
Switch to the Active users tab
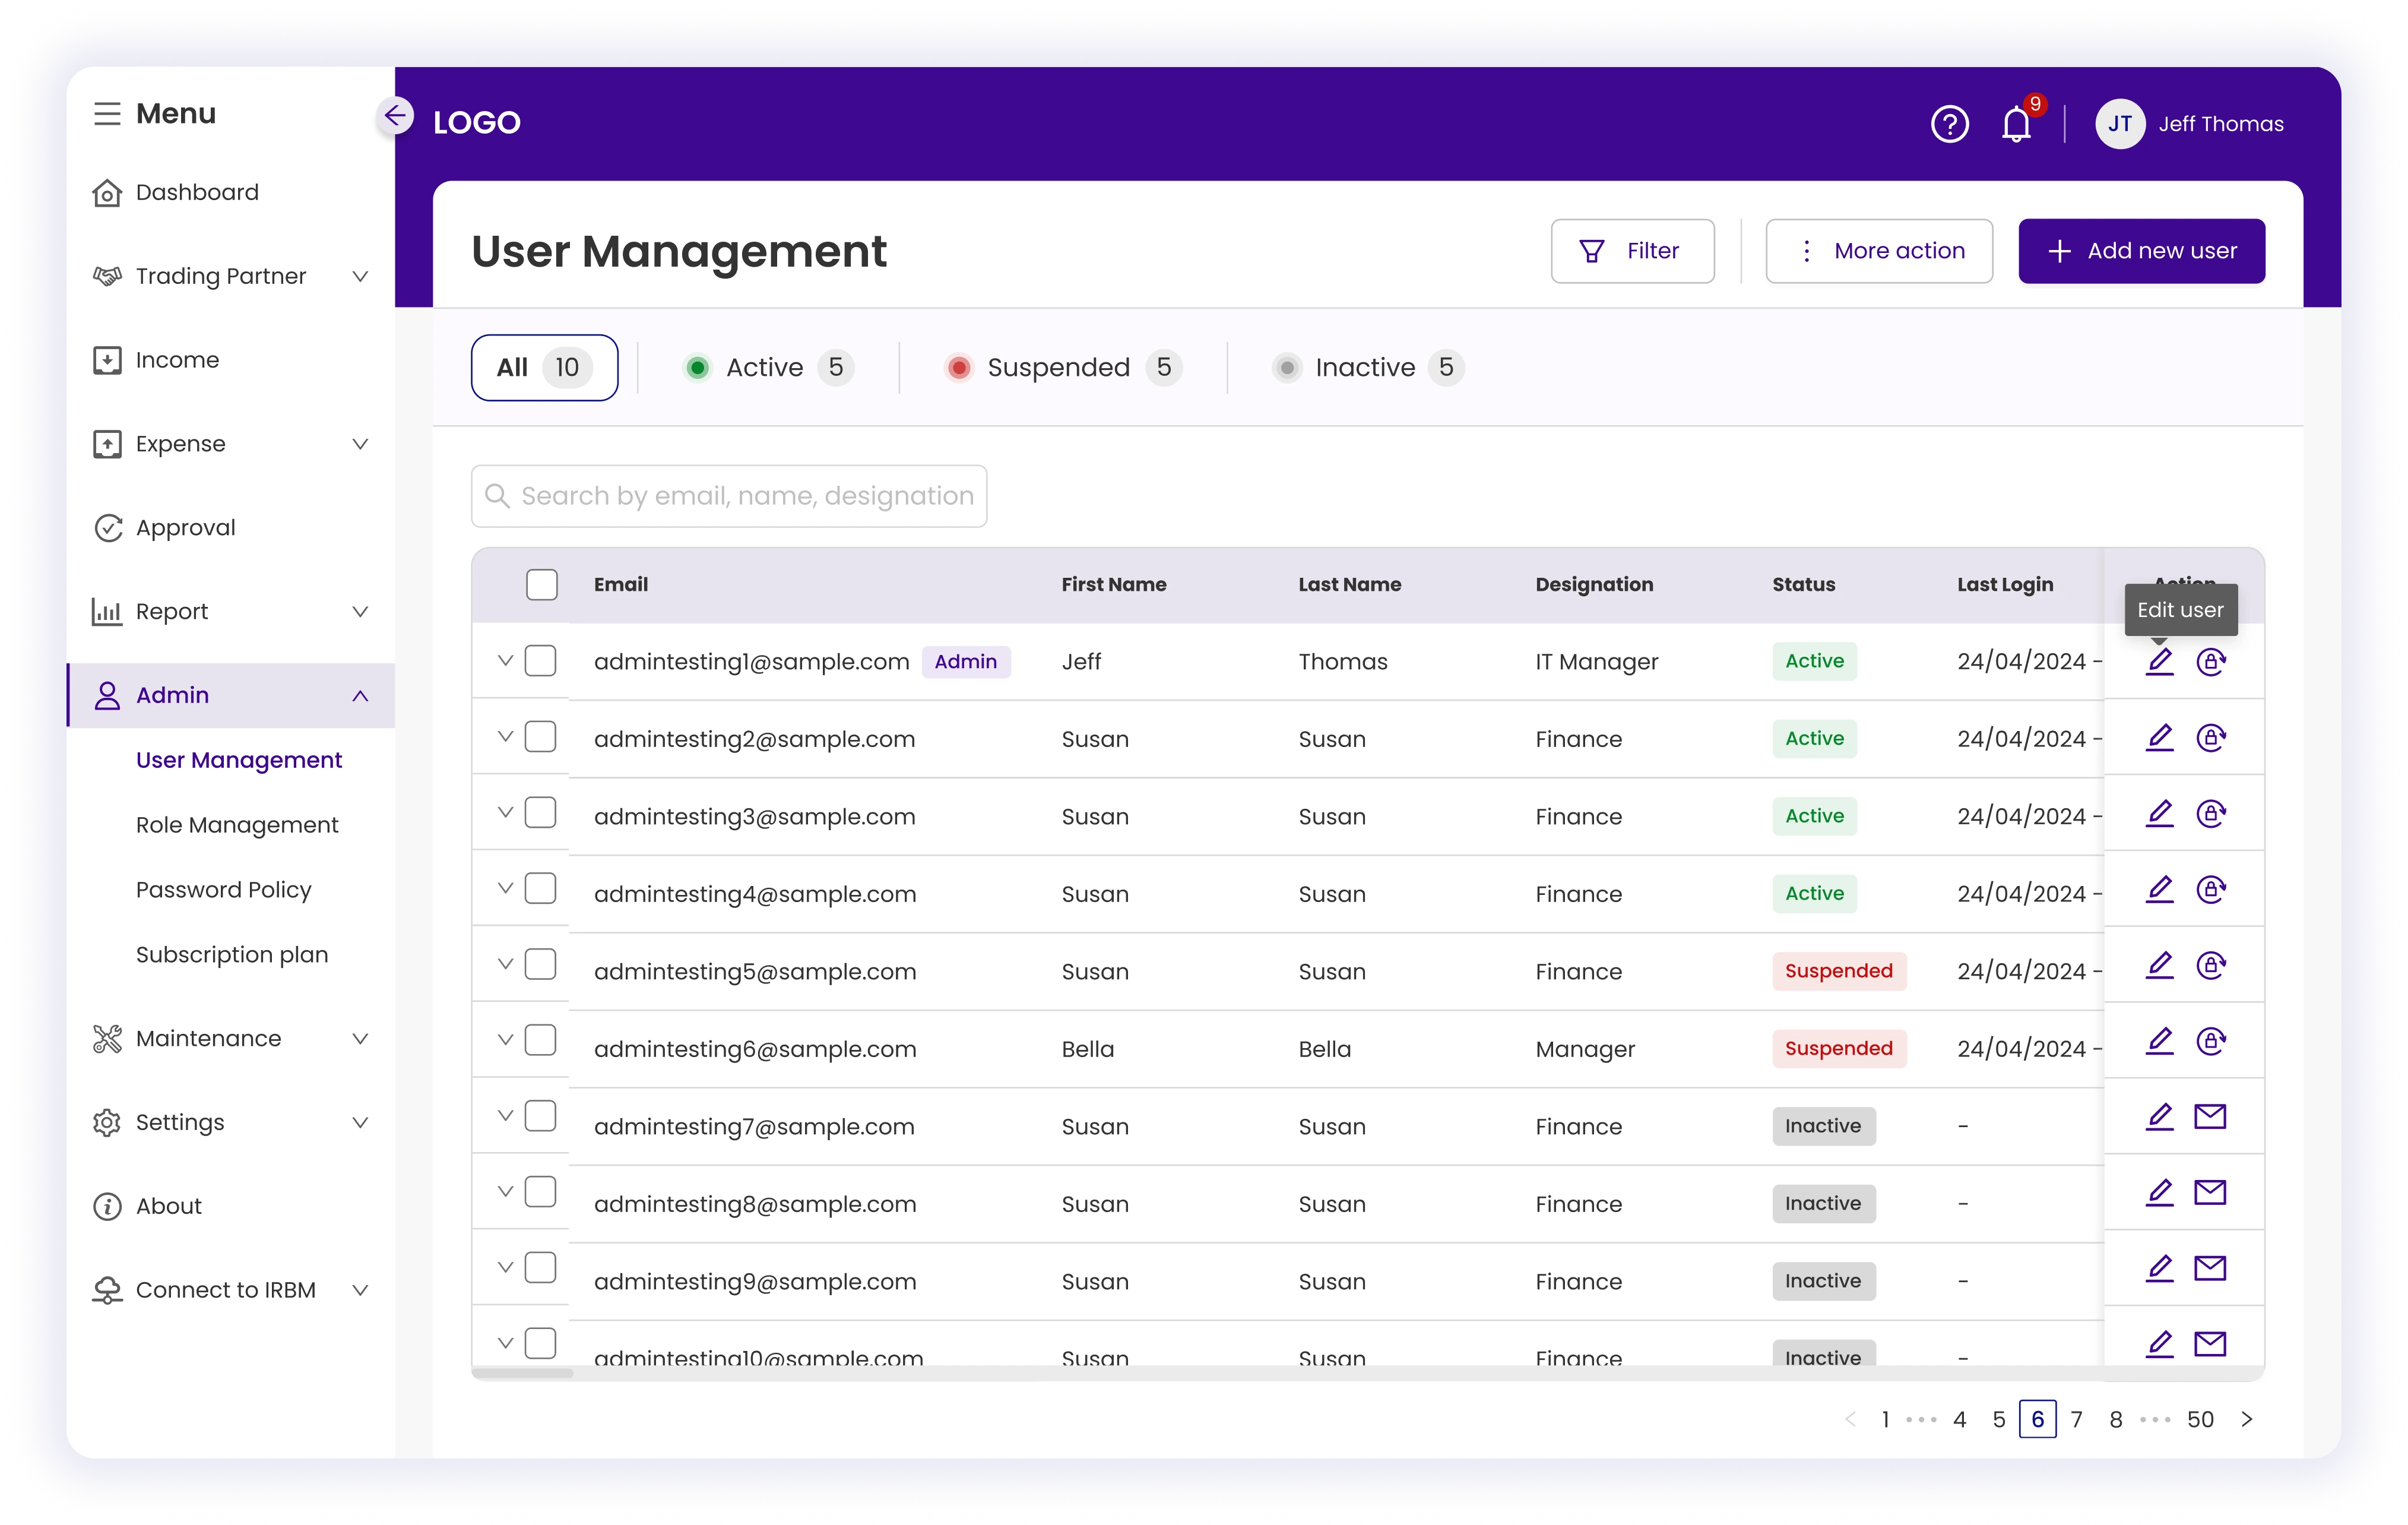[x=768, y=368]
